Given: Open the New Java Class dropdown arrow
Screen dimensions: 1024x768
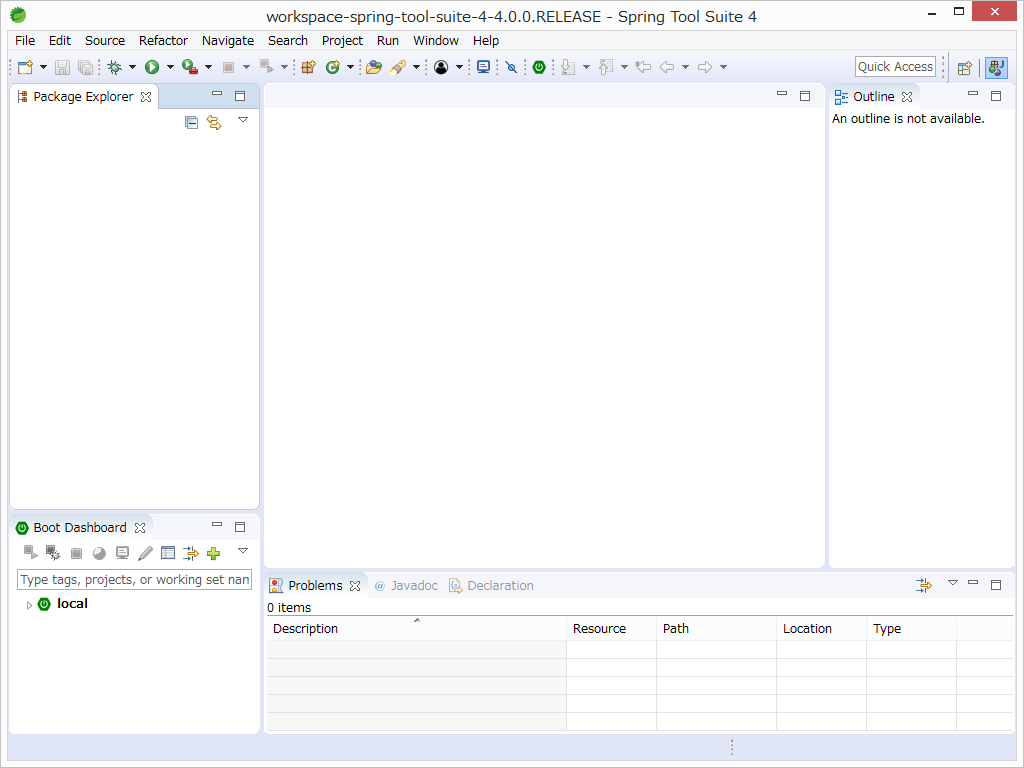Looking at the screenshot, I should 350,67.
